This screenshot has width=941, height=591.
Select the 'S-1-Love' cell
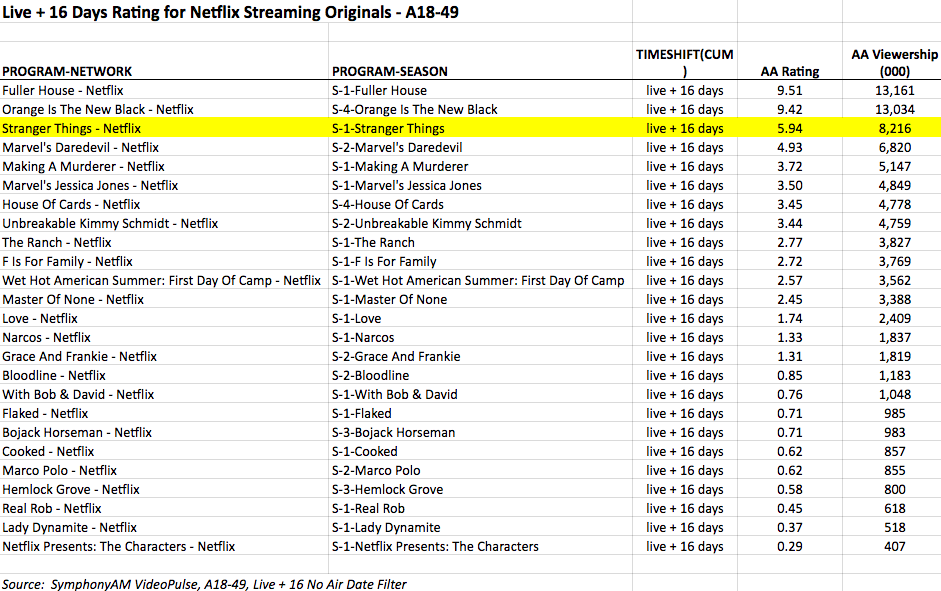click(x=356, y=319)
